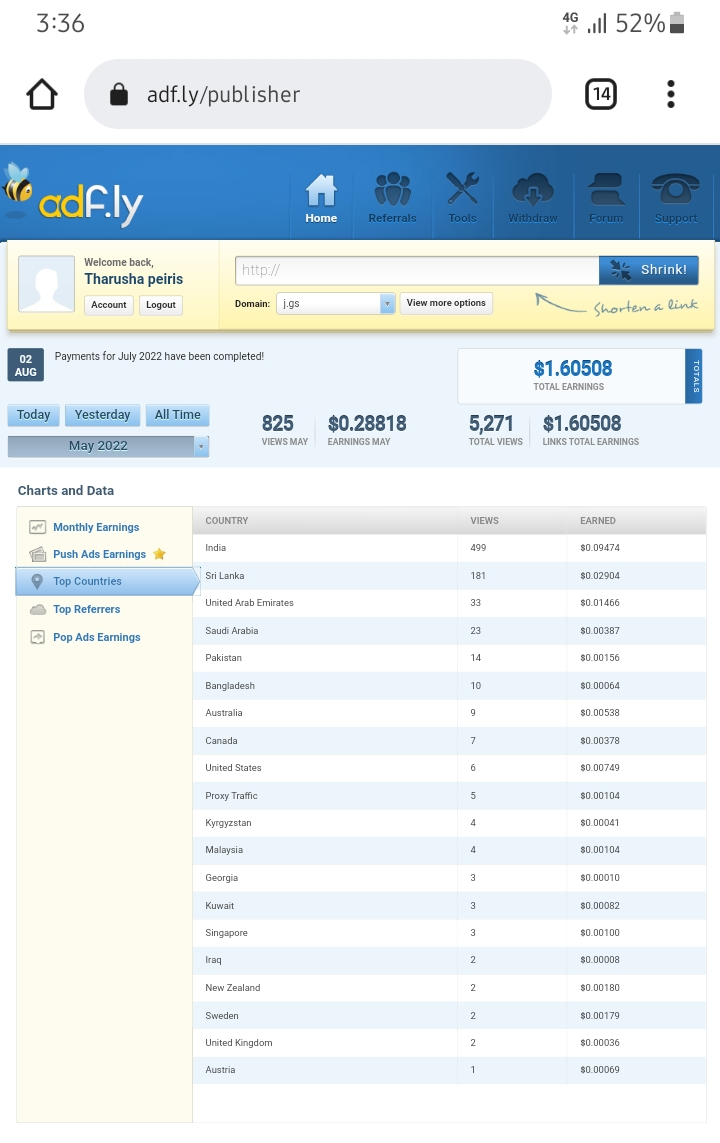Select the Yesterday tab
This screenshot has height=1143, width=720.
coord(102,415)
